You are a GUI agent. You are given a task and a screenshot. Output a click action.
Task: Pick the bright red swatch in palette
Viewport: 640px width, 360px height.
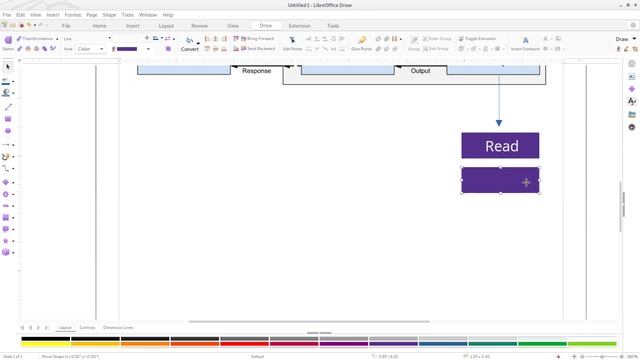click(x=244, y=344)
